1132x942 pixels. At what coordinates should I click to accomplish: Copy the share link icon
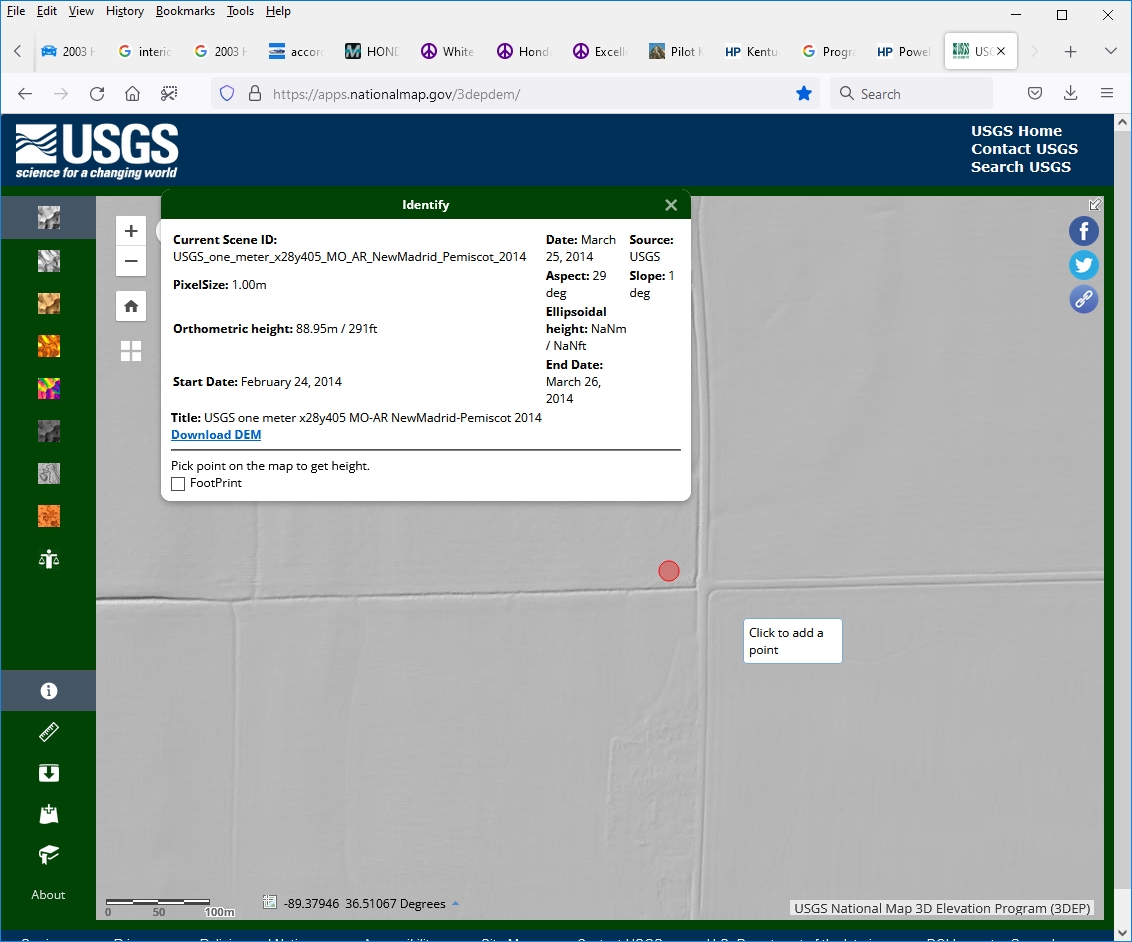point(1084,299)
